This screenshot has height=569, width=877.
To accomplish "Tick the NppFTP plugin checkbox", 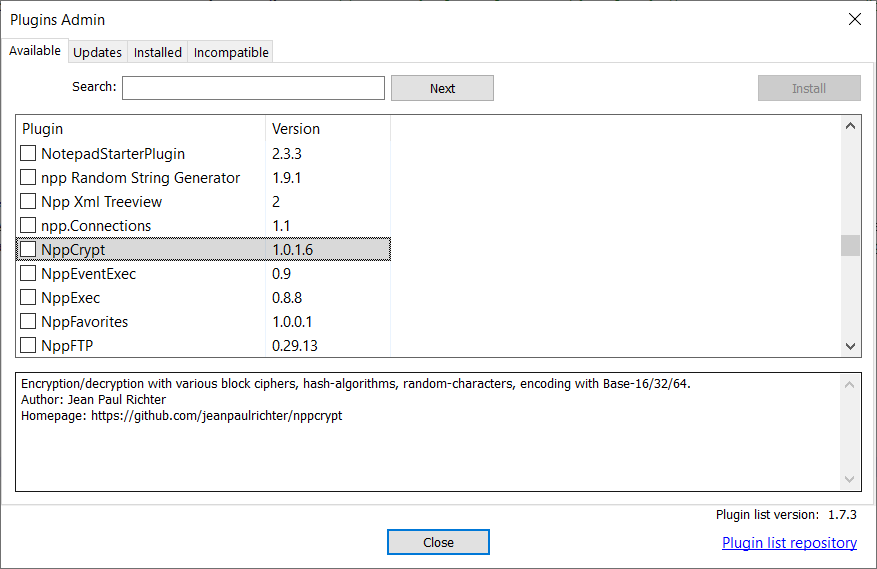I will click(x=28, y=345).
